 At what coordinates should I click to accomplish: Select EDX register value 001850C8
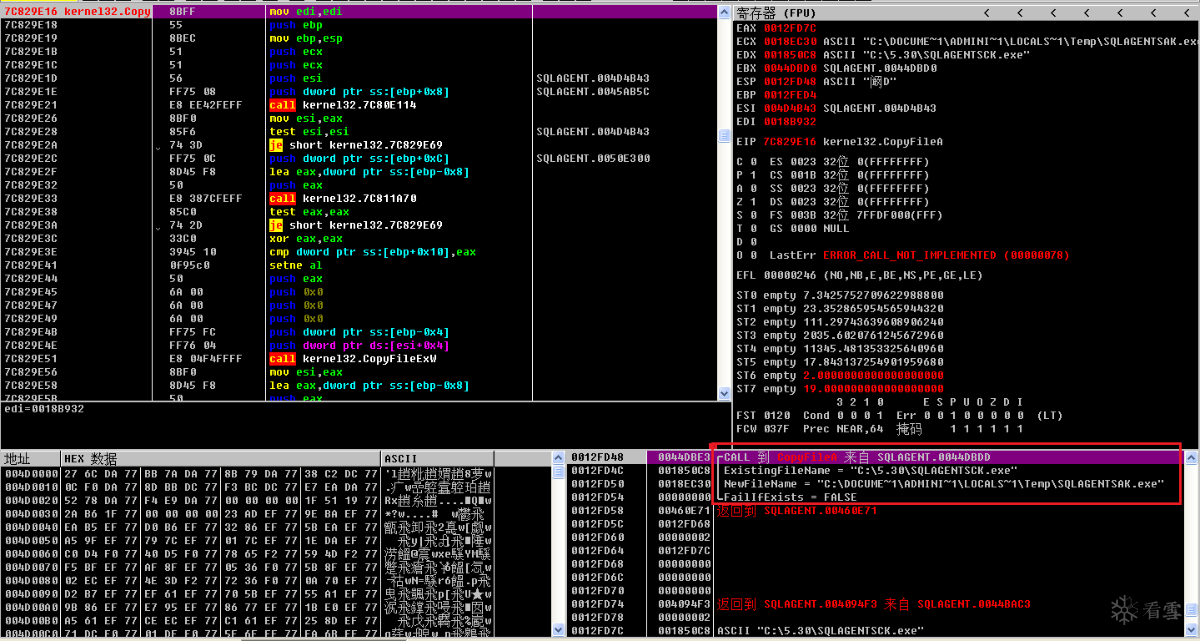[x=790, y=54]
